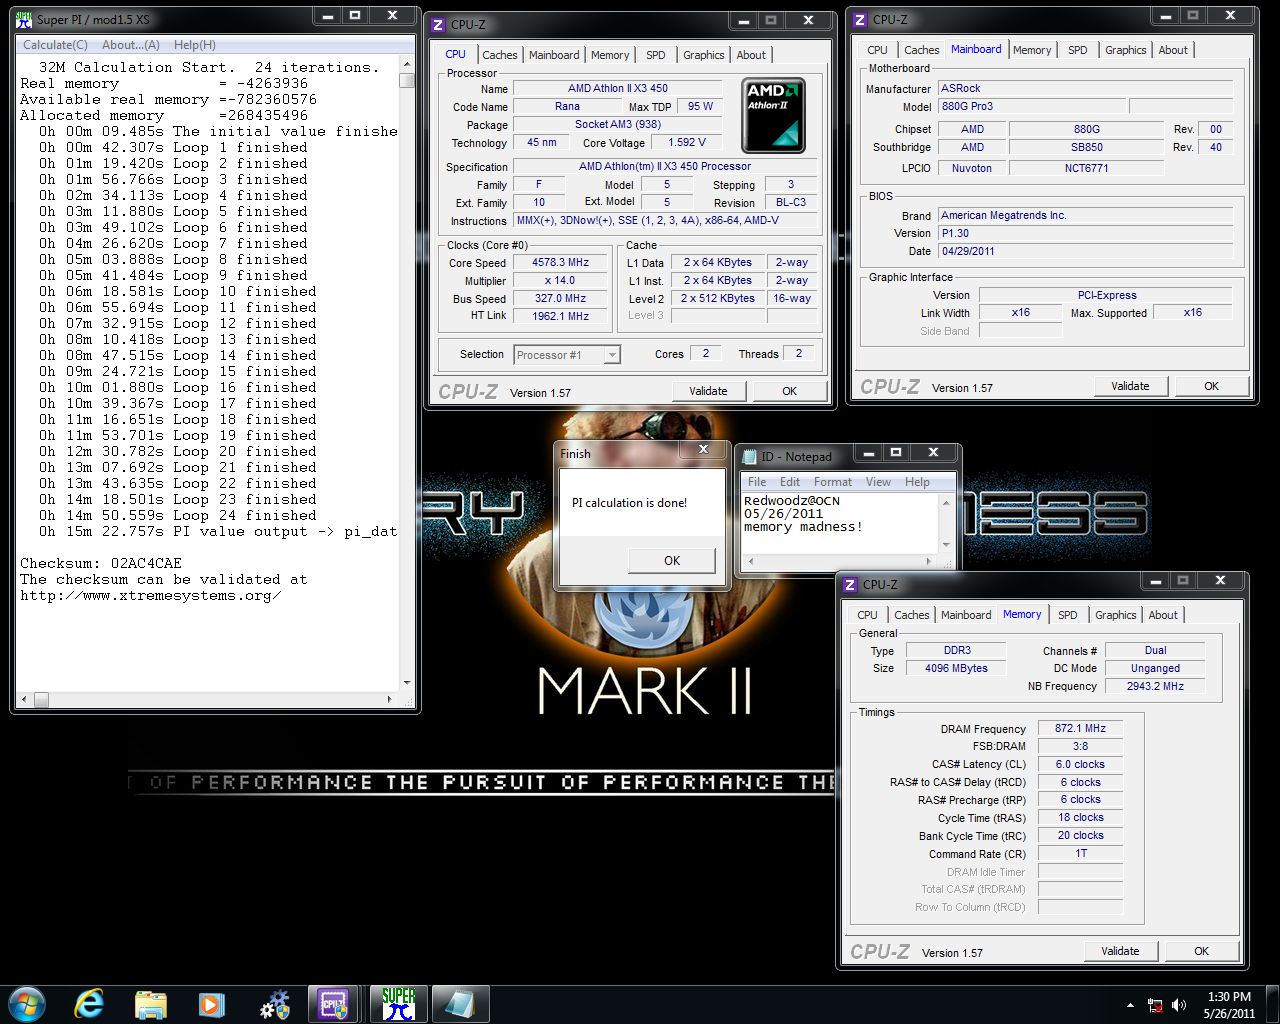Open Windows Explorer folder icon in taskbar
Image resolution: width=1280 pixels, height=1024 pixels.
(x=150, y=1004)
